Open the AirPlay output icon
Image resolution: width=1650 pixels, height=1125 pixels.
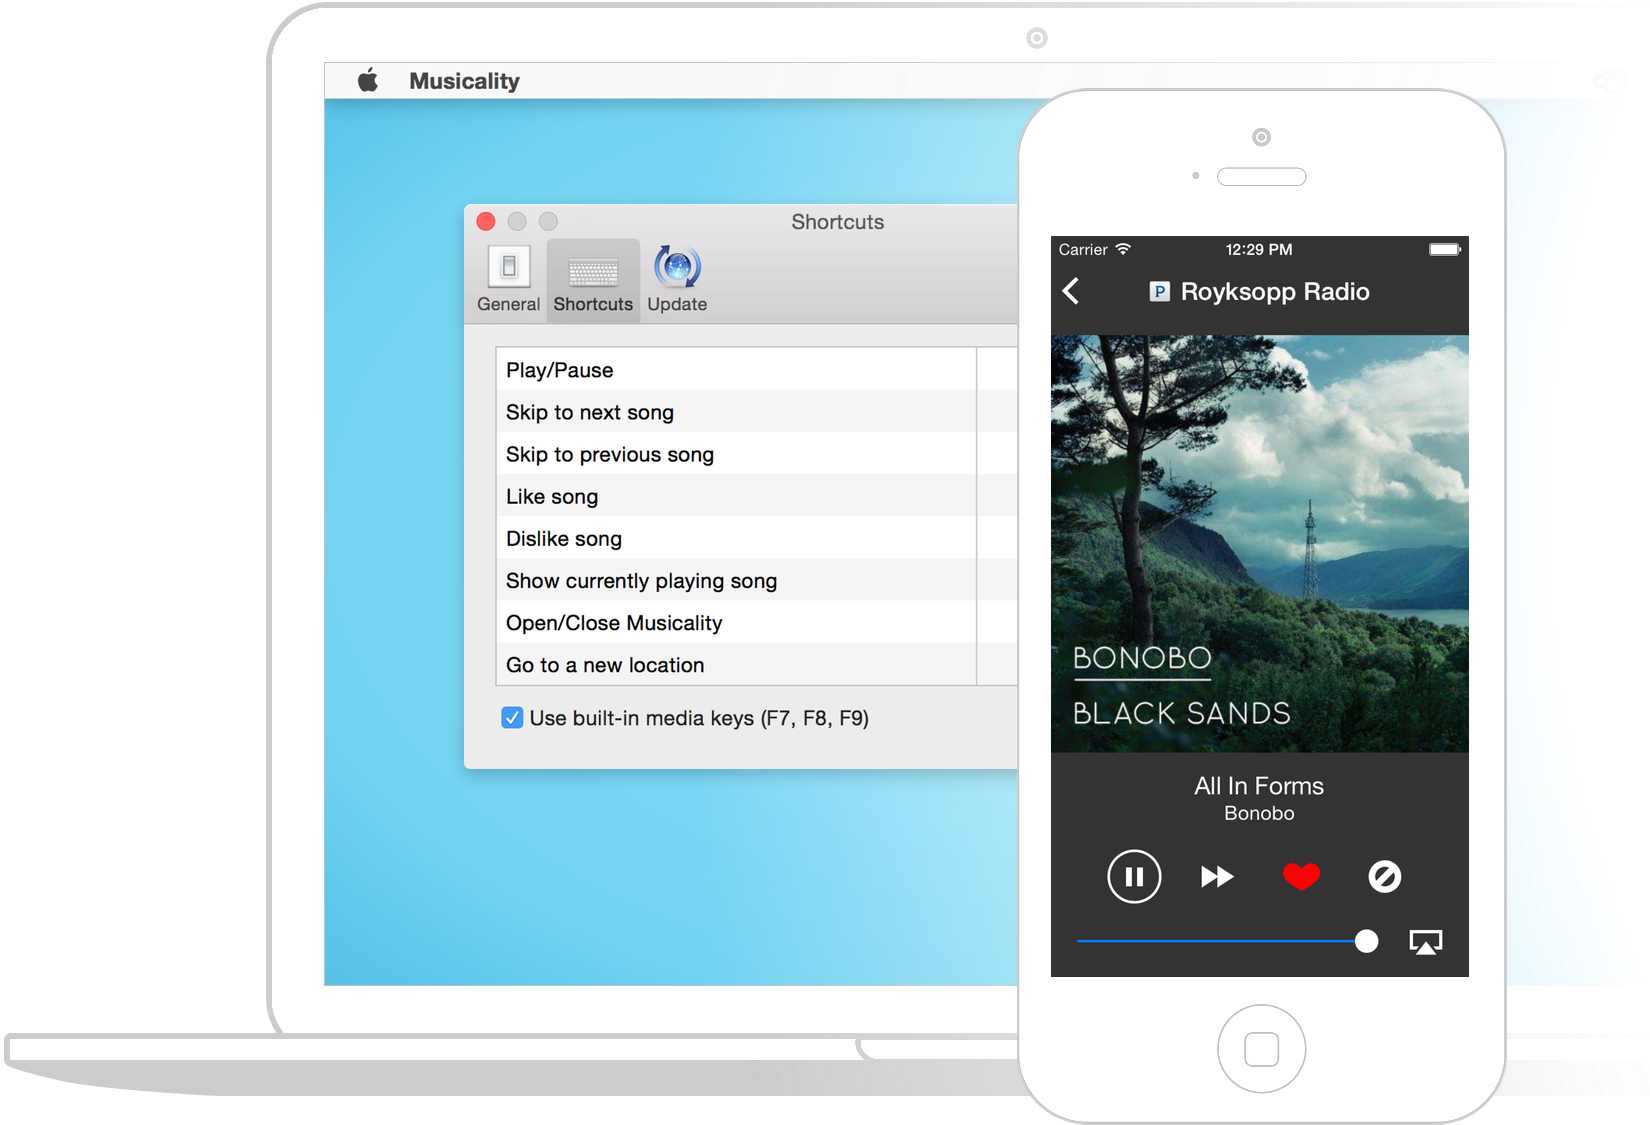tap(1426, 942)
